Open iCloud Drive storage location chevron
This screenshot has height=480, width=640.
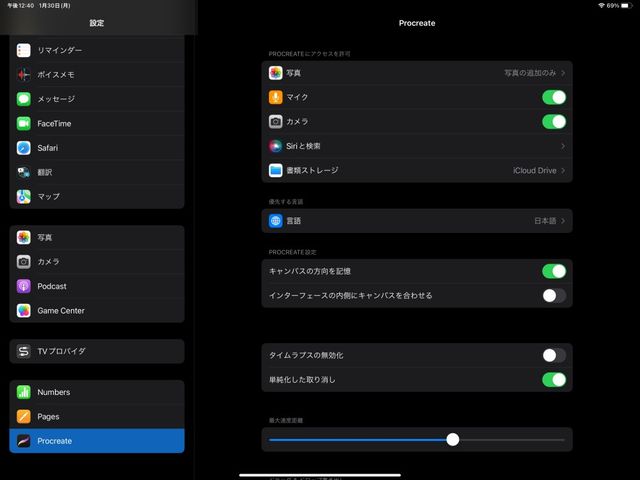[x=563, y=170]
